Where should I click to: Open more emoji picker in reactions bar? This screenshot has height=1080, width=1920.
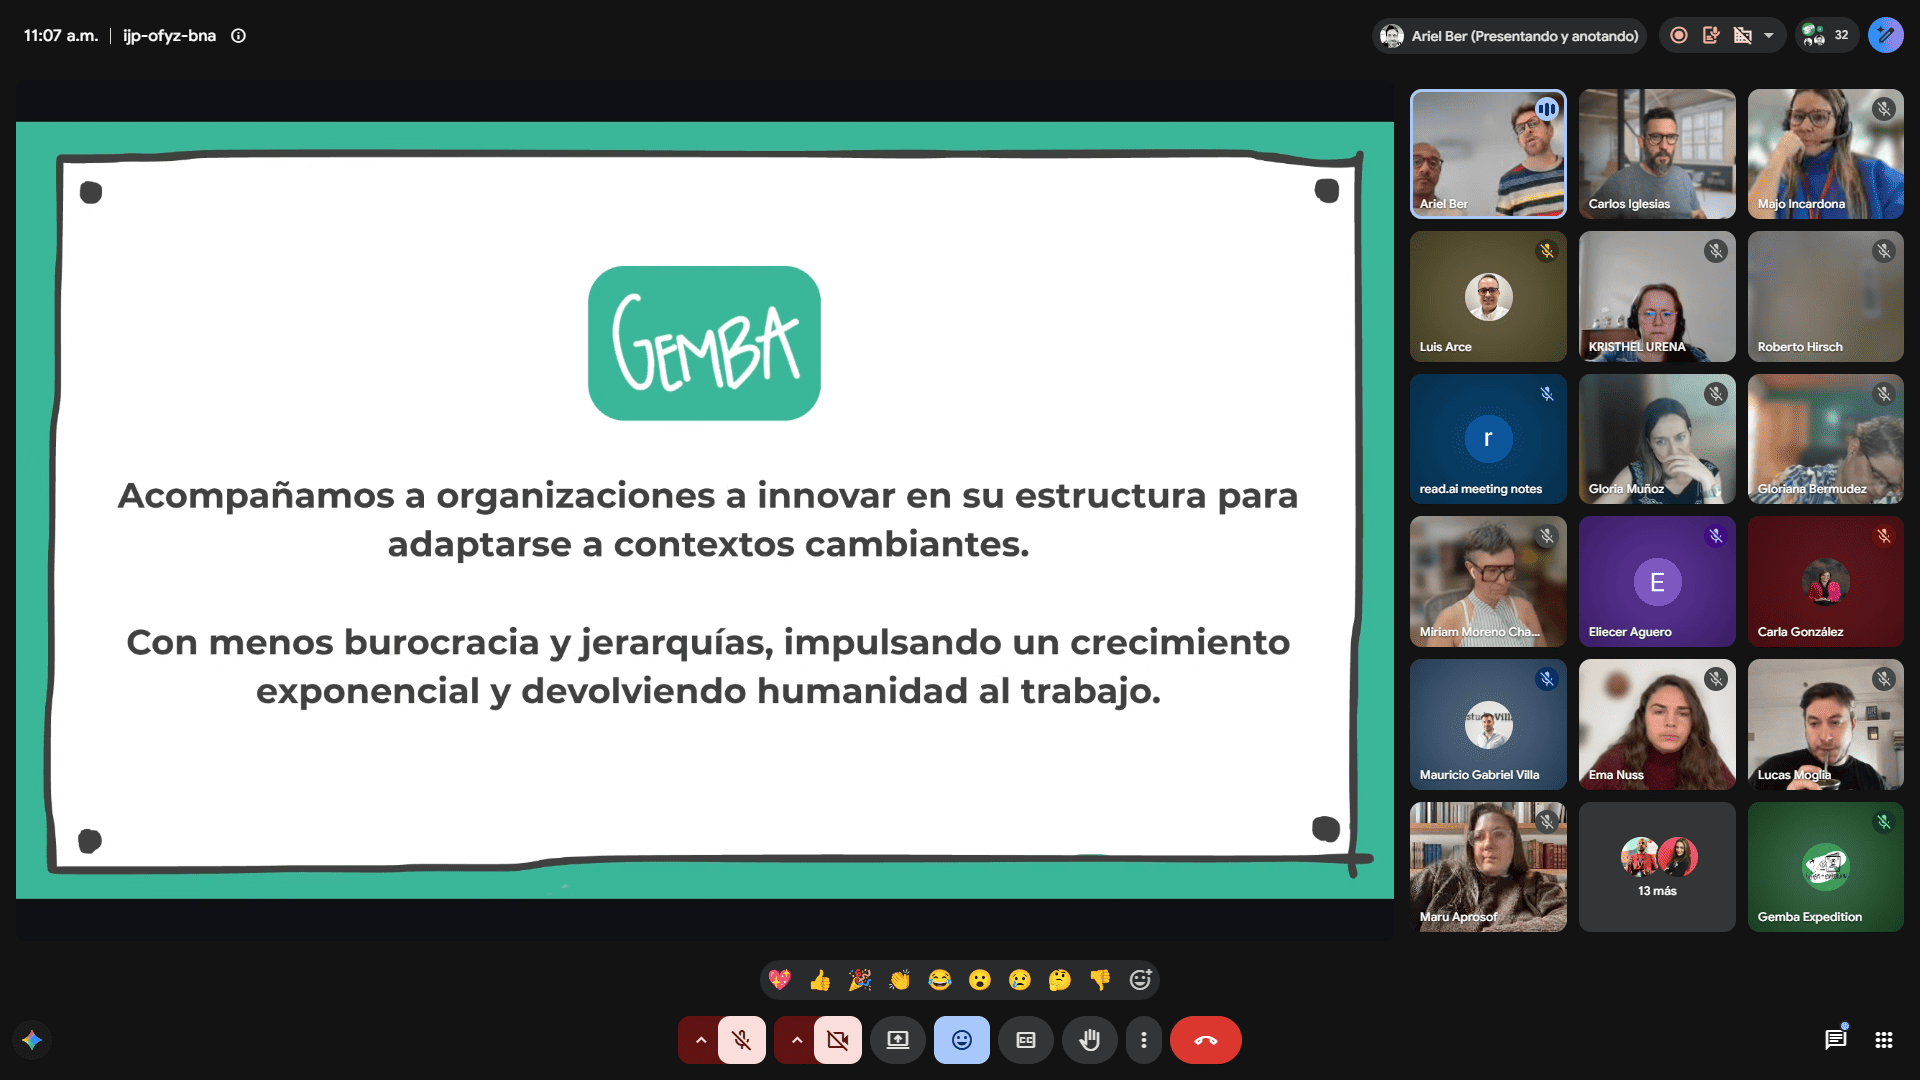1140,980
